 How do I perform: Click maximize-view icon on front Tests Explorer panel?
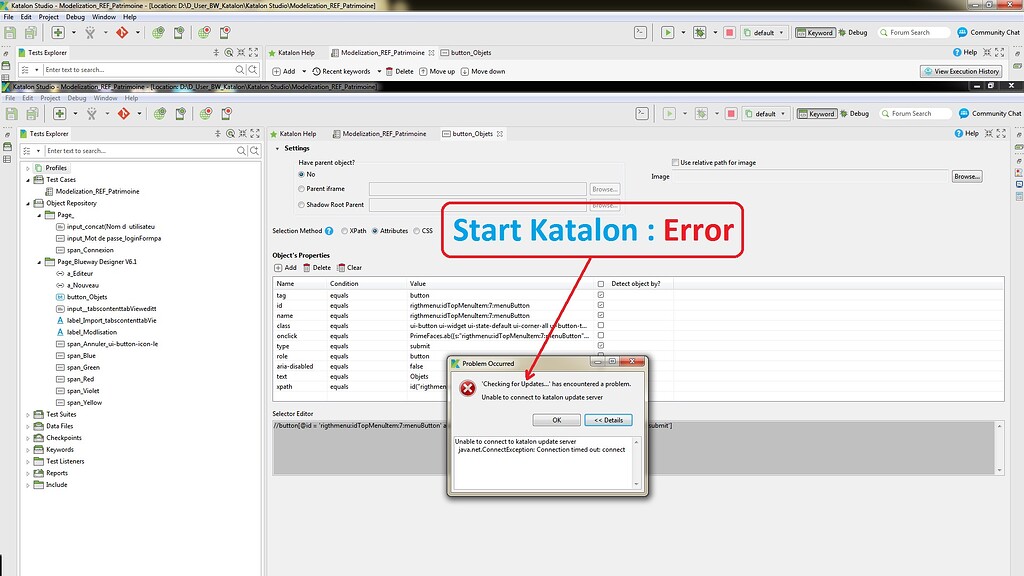pyautogui.click(x=255, y=133)
